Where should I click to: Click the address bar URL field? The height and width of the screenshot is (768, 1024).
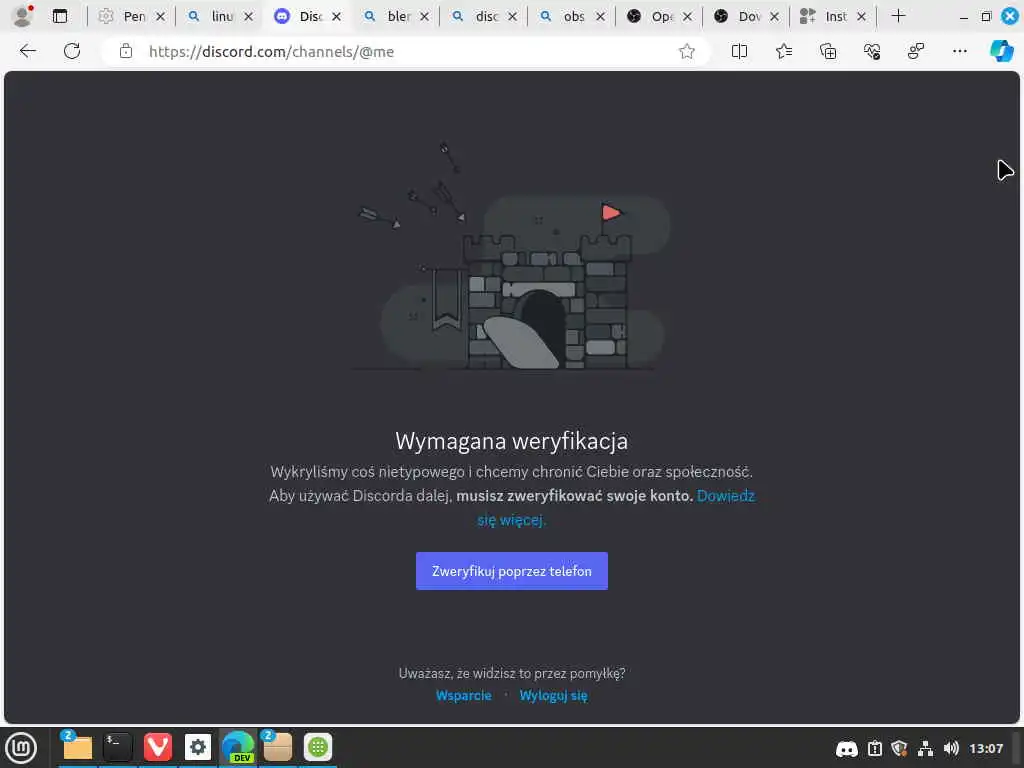[405, 51]
